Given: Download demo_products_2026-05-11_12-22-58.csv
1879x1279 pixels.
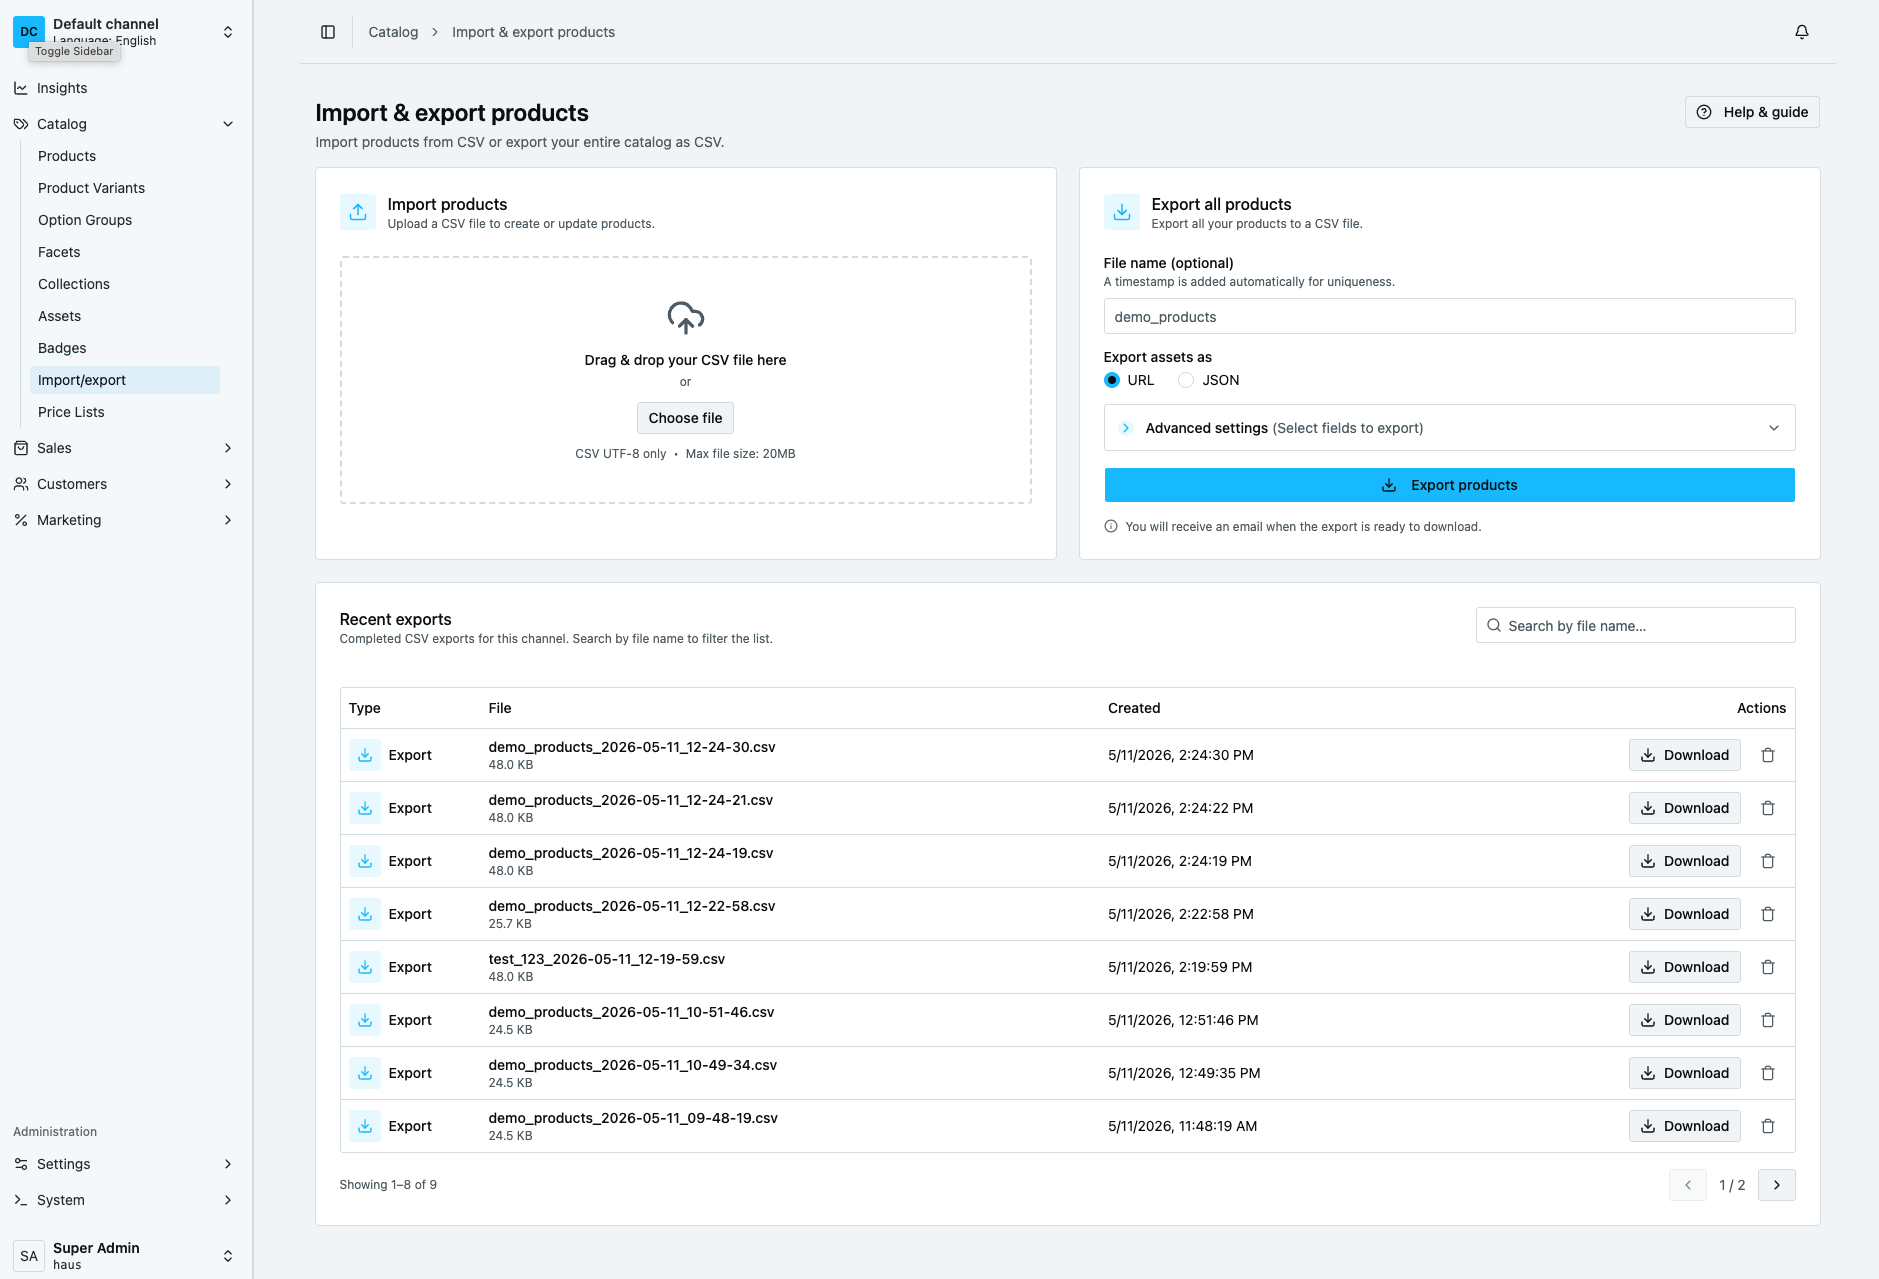Looking at the screenshot, I should tap(1685, 914).
